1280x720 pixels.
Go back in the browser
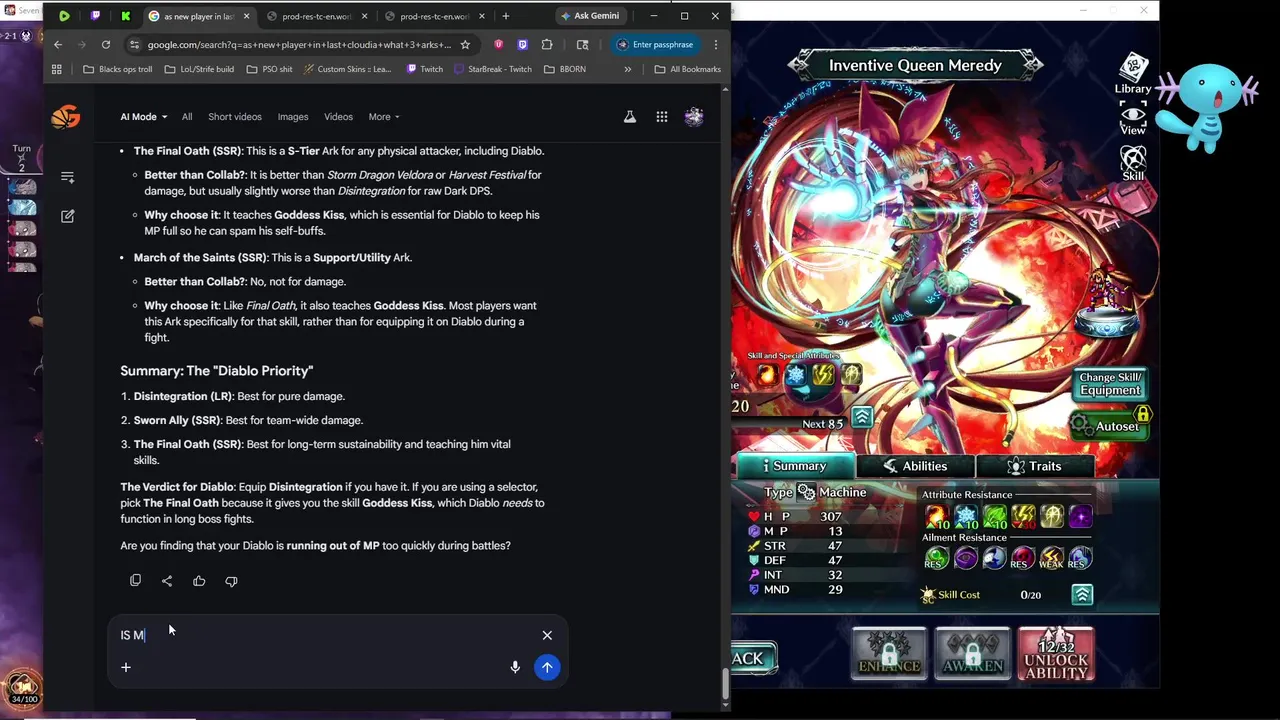pyautogui.click(x=58, y=45)
